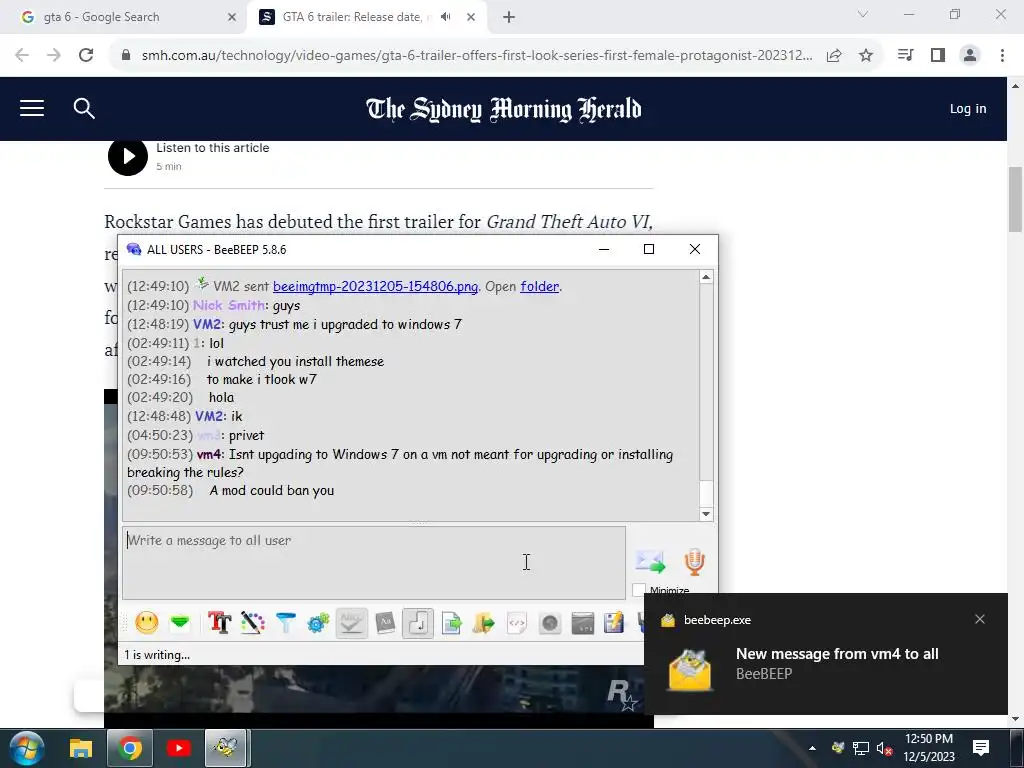Click the send file icon with green arrow
The height and width of the screenshot is (768, 1024).
coord(451,623)
